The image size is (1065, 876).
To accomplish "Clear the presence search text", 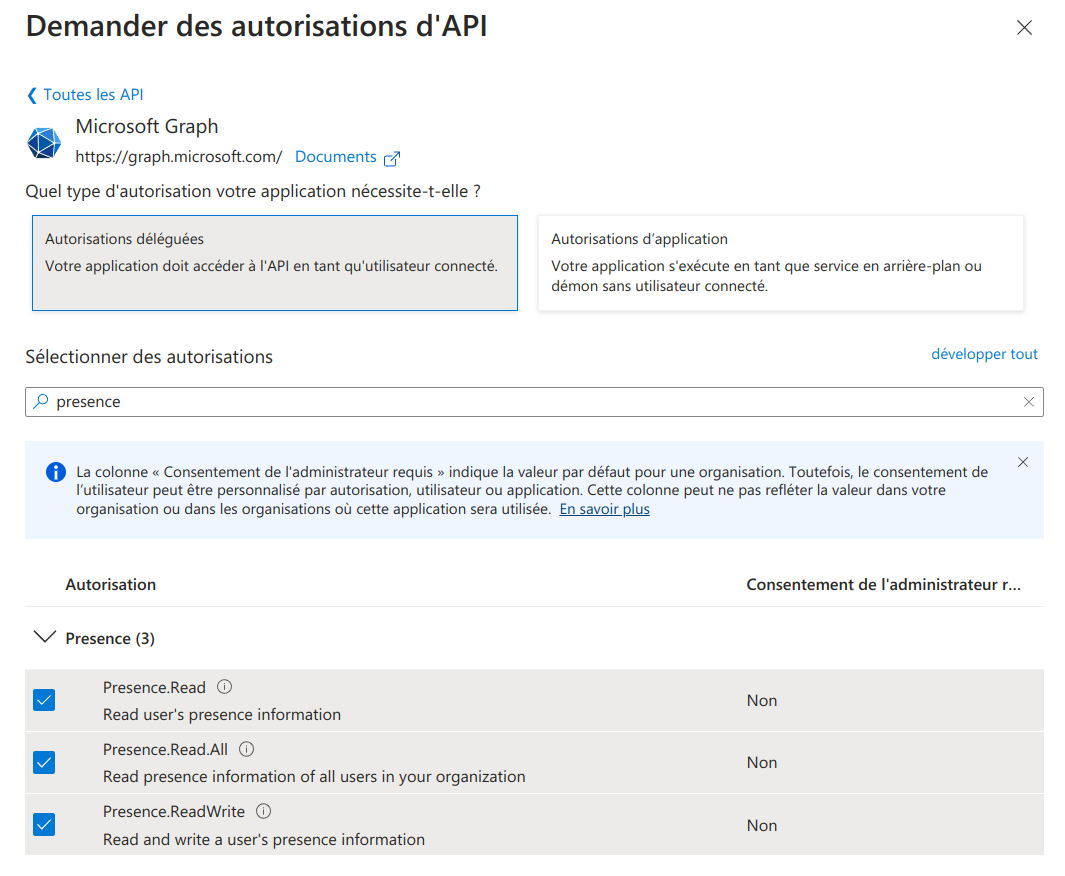I will [x=1028, y=402].
